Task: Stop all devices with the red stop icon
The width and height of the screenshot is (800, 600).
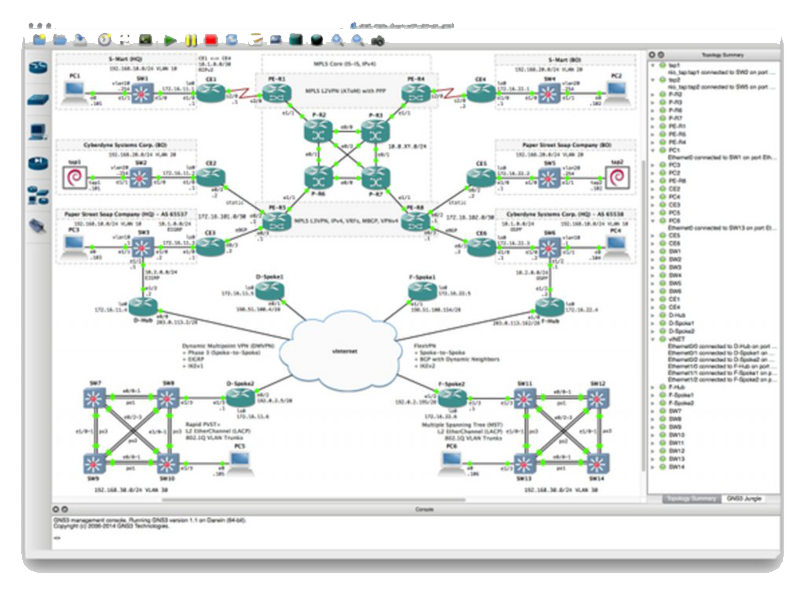Action: coord(211,40)
